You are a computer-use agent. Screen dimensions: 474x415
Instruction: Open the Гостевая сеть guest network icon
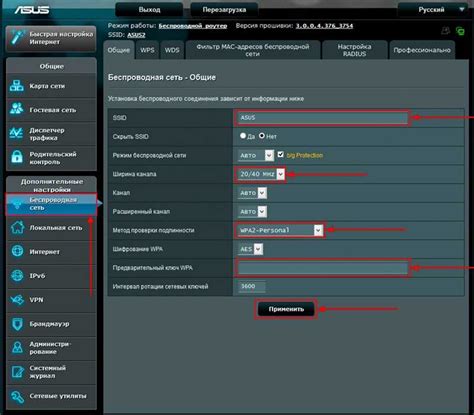pyautogui.click(x=16, y=109)
